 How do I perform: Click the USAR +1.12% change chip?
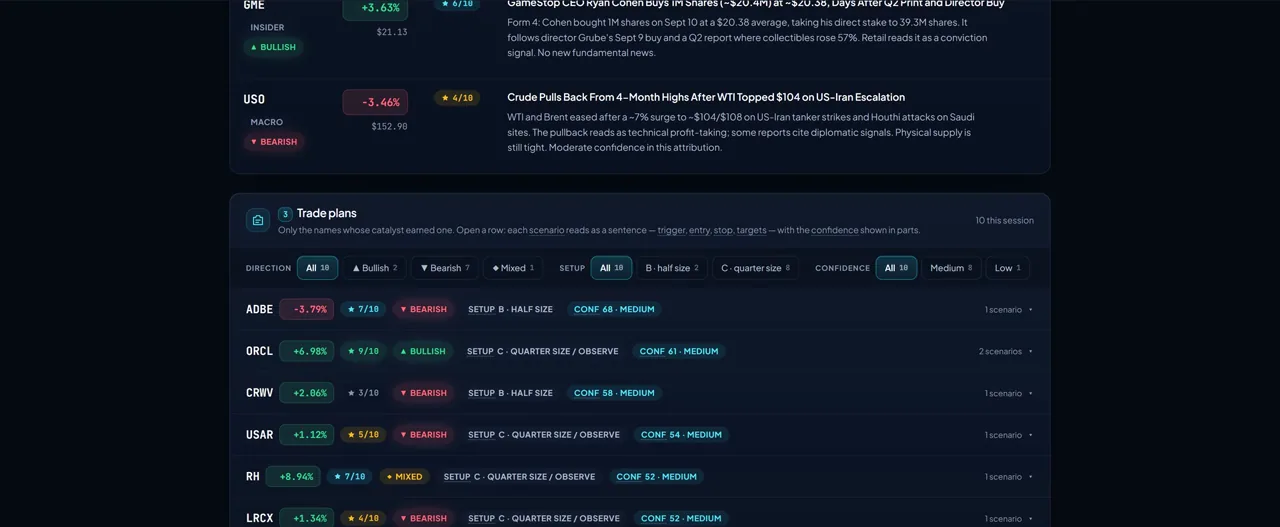(x=307, y=435)
